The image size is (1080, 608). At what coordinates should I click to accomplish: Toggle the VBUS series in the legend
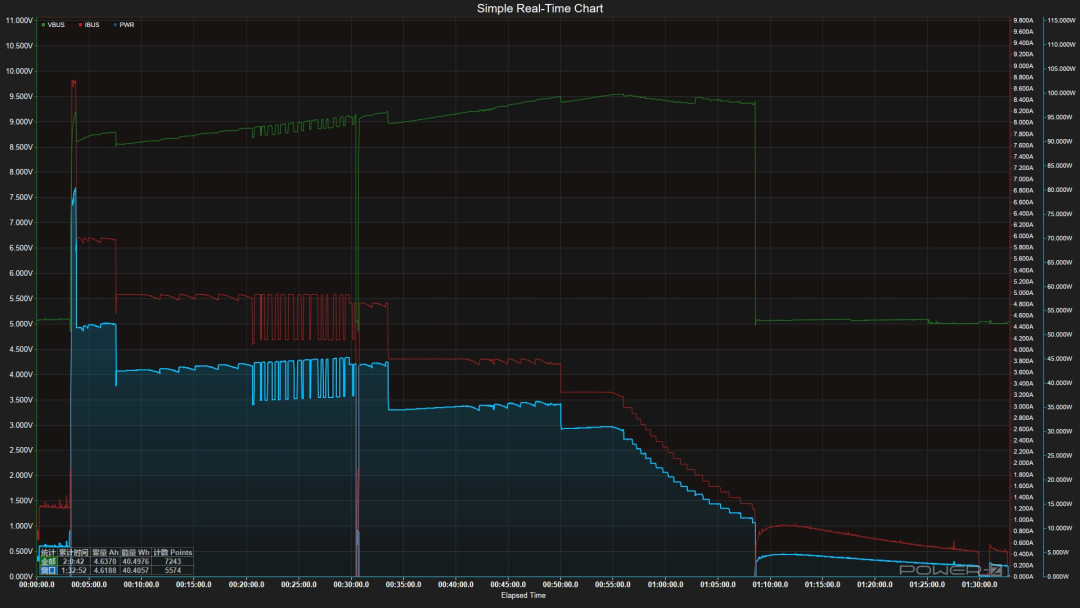53,25
